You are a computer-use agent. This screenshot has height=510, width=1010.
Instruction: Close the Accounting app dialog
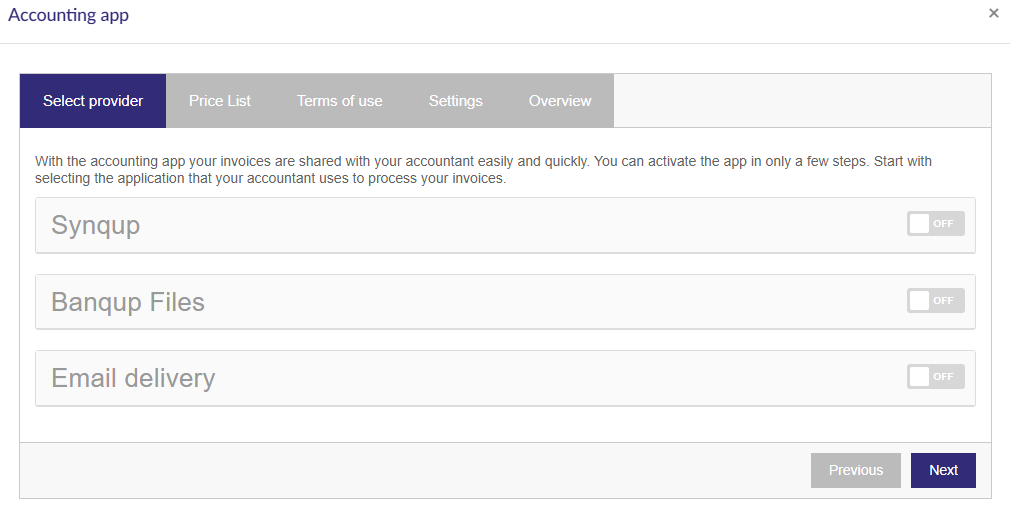(993, 13)
